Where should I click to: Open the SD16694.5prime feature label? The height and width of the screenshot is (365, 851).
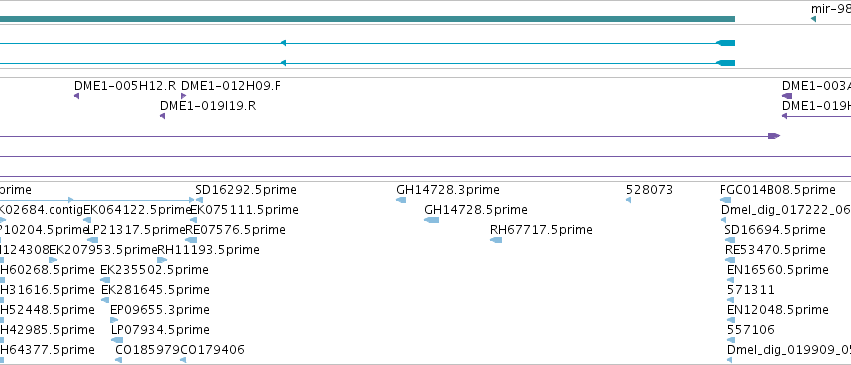(x=775, y=230)
